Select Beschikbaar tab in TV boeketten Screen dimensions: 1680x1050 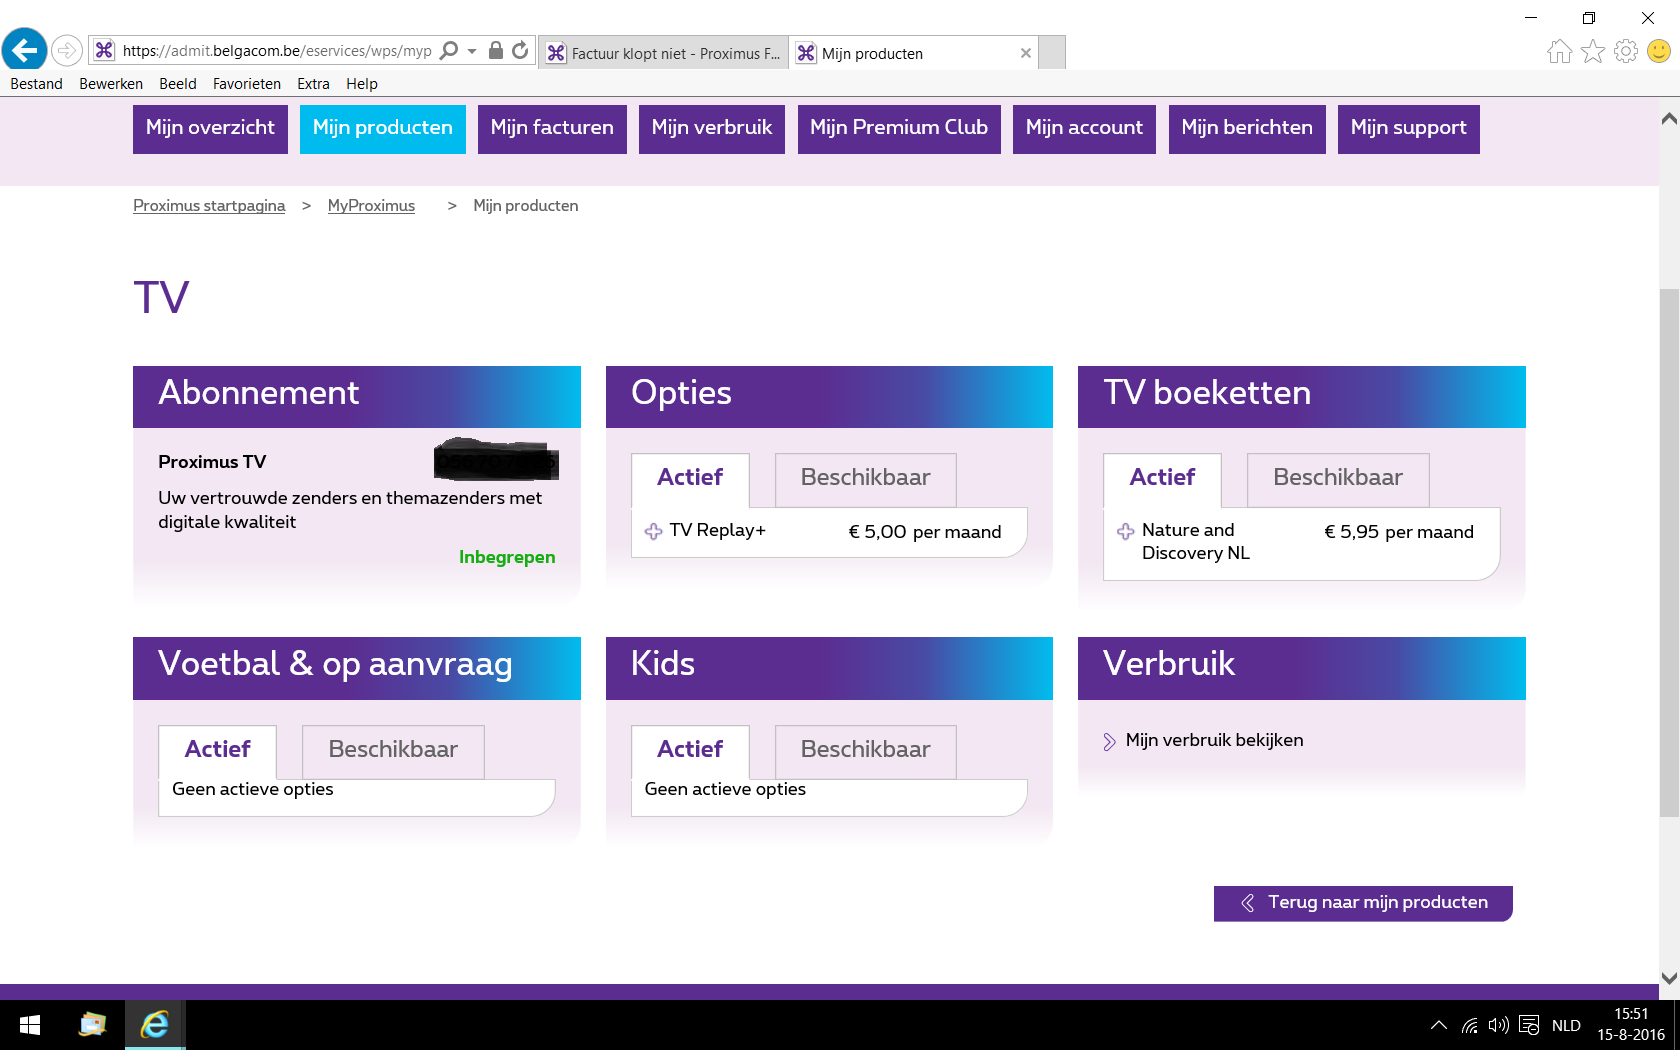click(1338, 479)
